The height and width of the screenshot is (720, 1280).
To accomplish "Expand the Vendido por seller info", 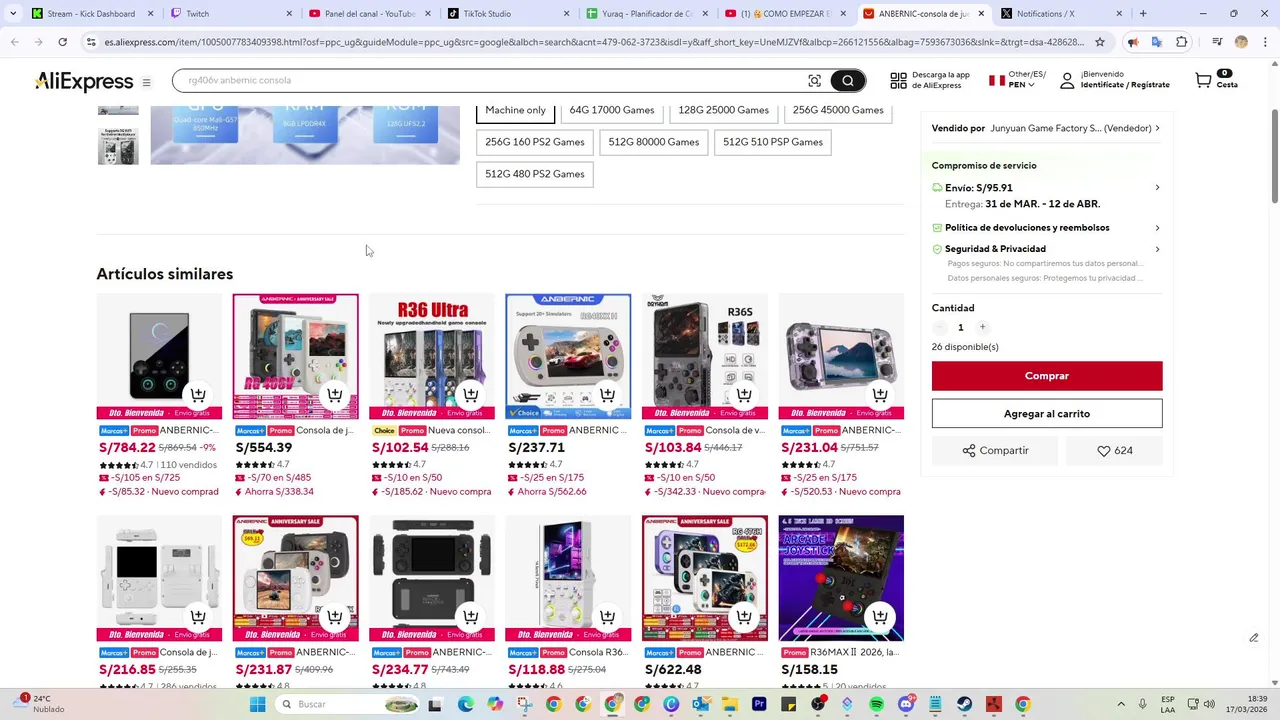I will click(x=1046, y=128).
